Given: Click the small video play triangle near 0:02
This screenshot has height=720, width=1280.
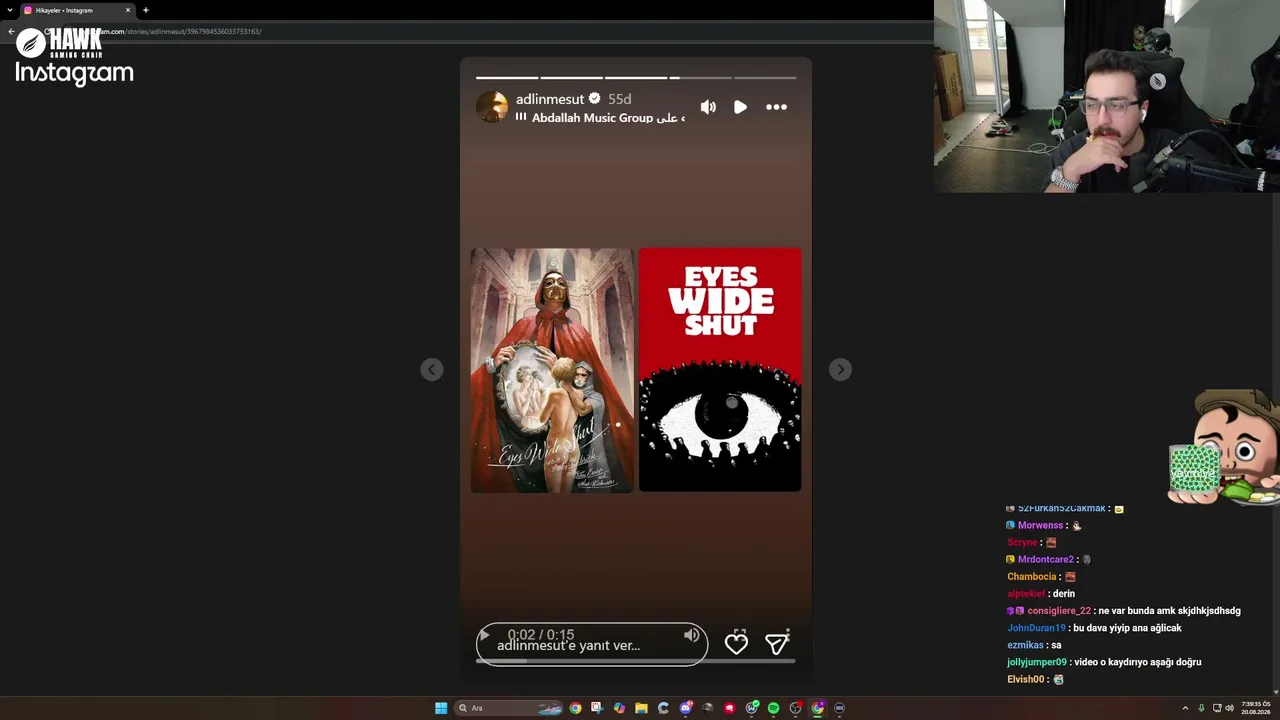Looking at the screenshot, I should [x=484, y=635].
